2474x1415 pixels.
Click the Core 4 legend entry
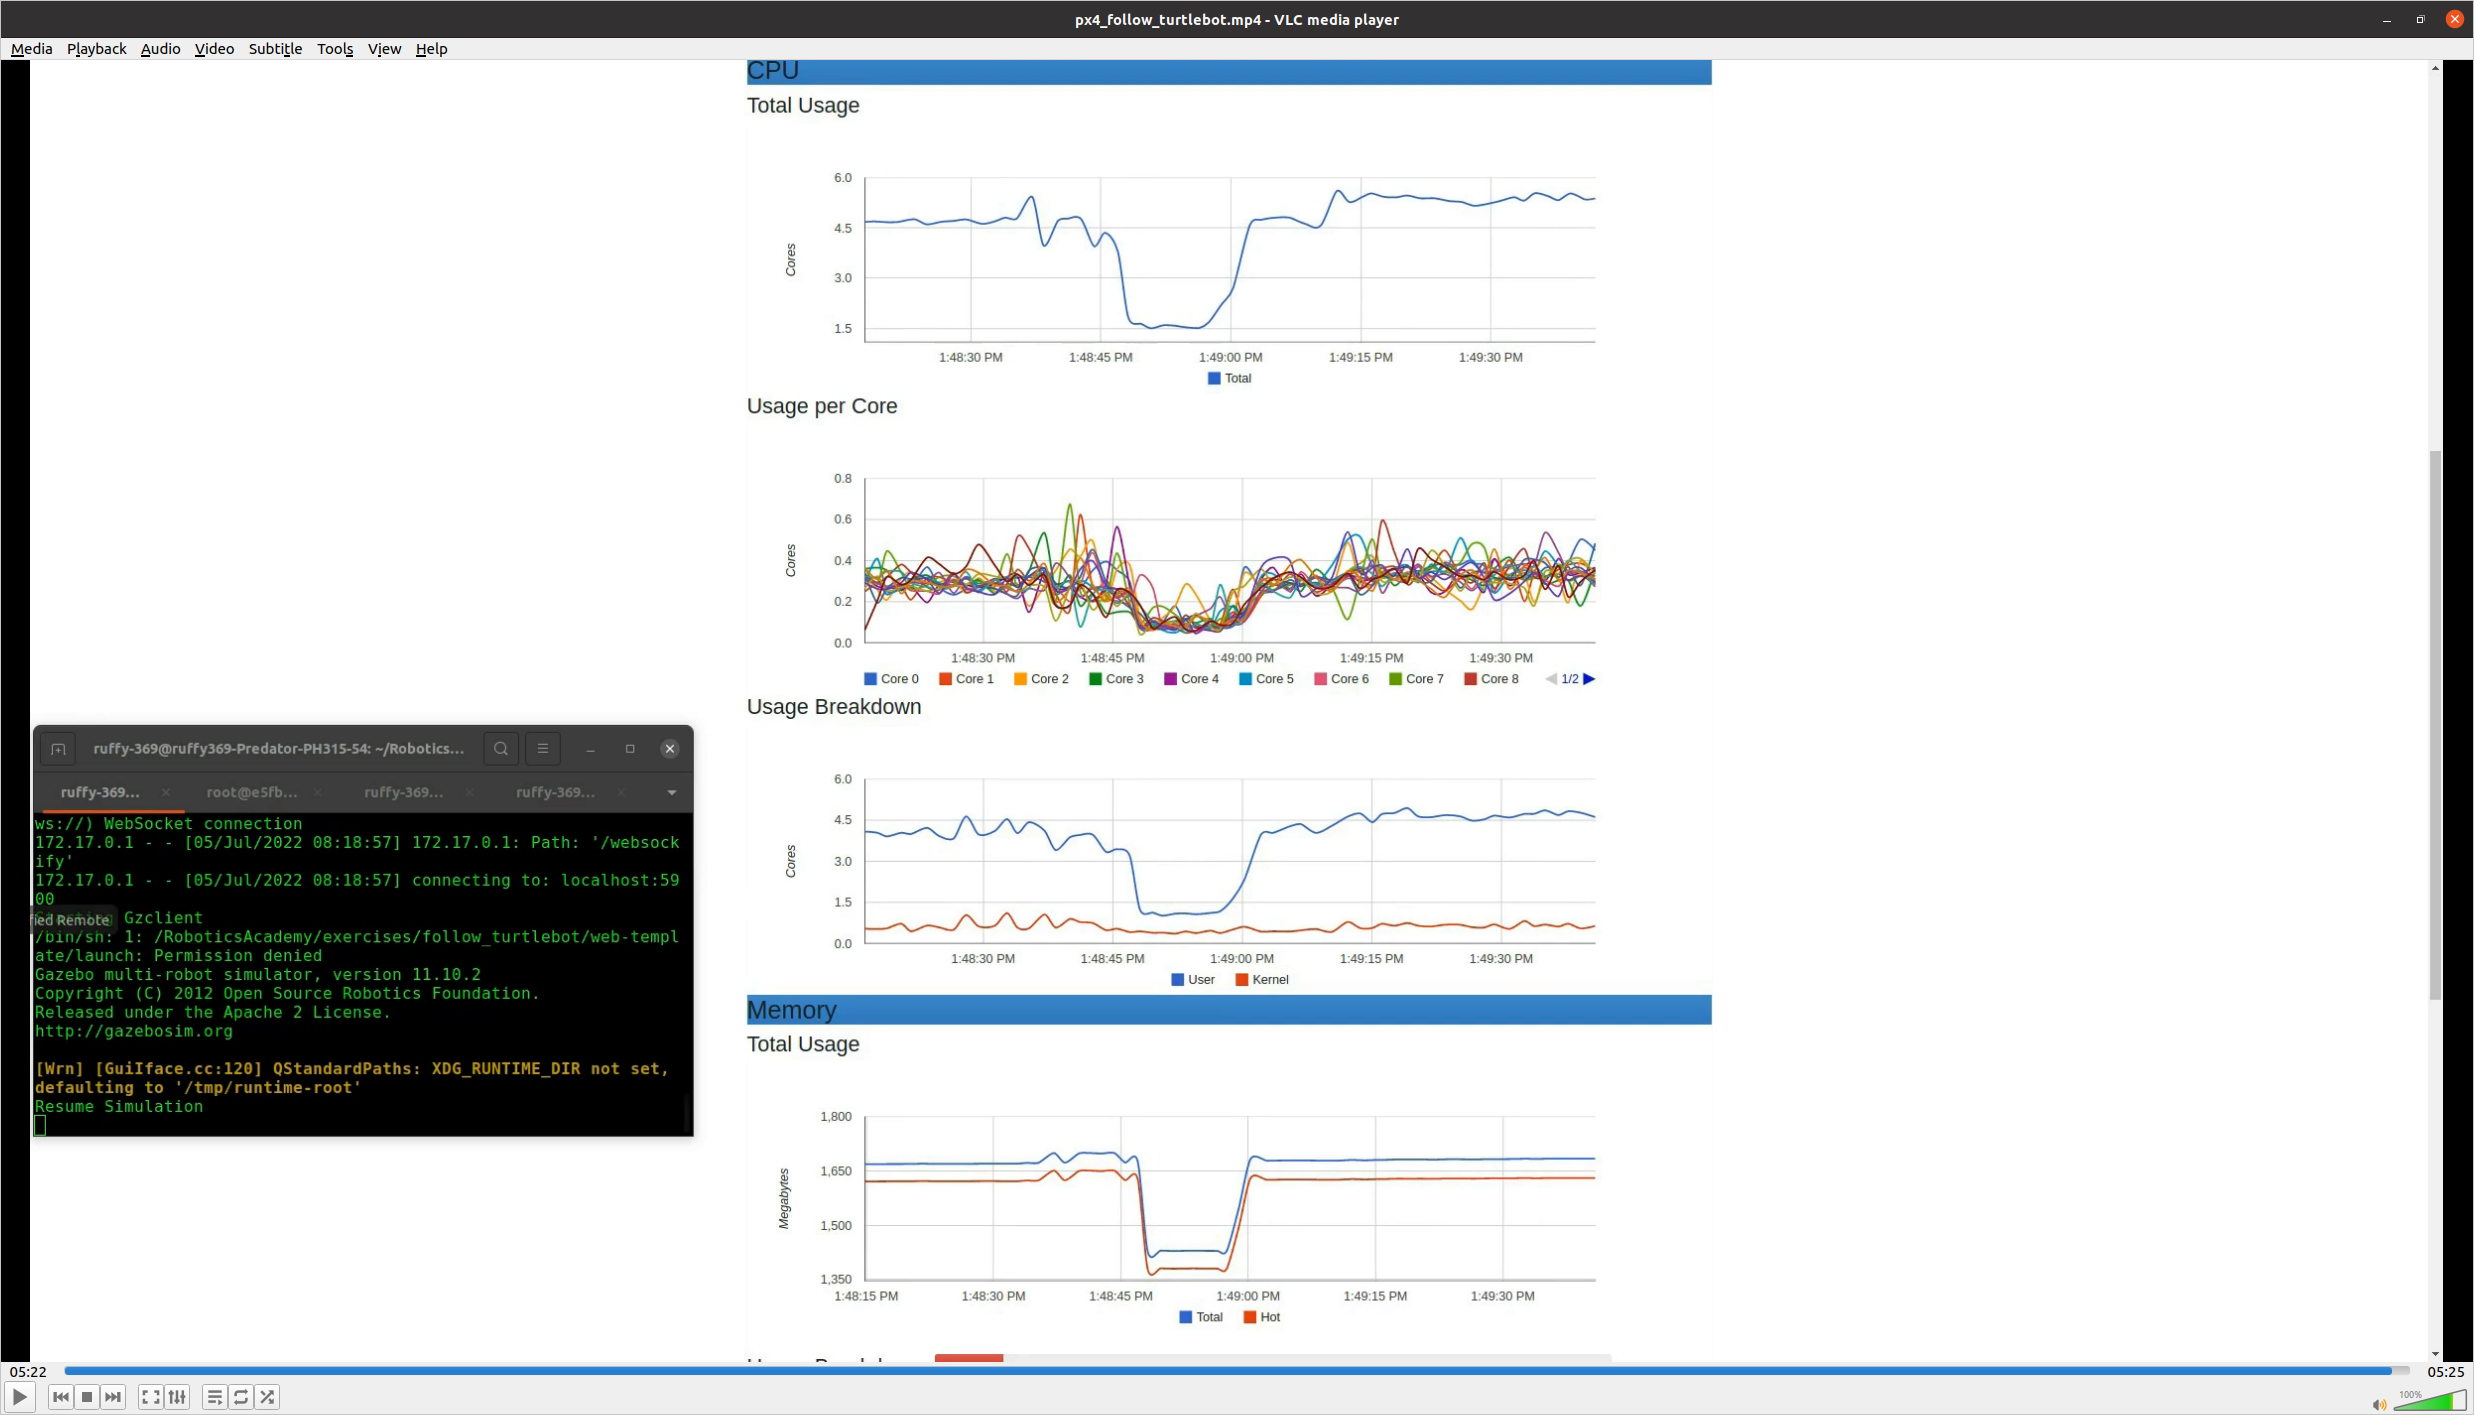(1191, 679)
